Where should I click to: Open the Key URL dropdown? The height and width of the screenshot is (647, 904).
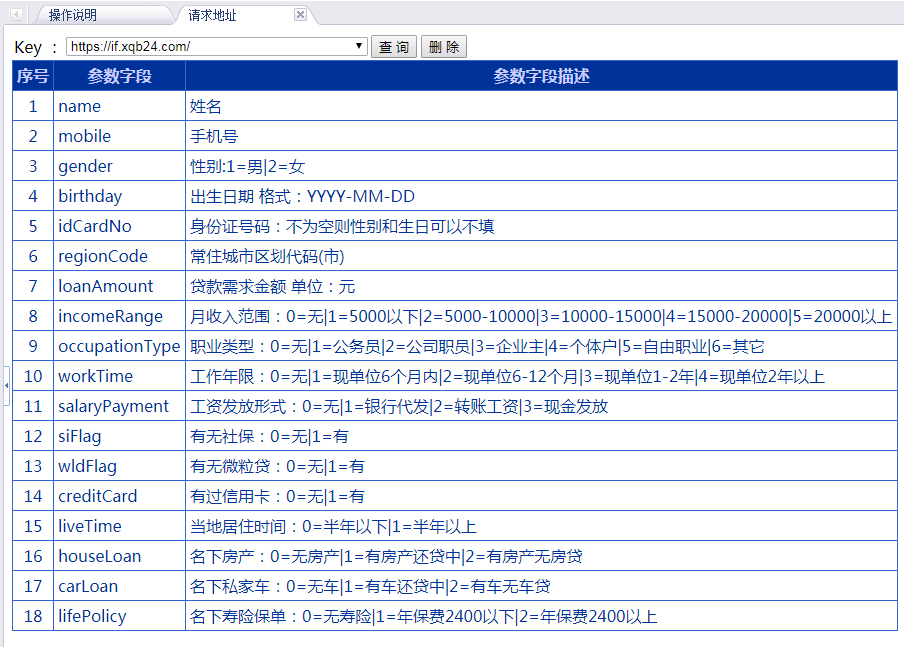coord(360,47)
